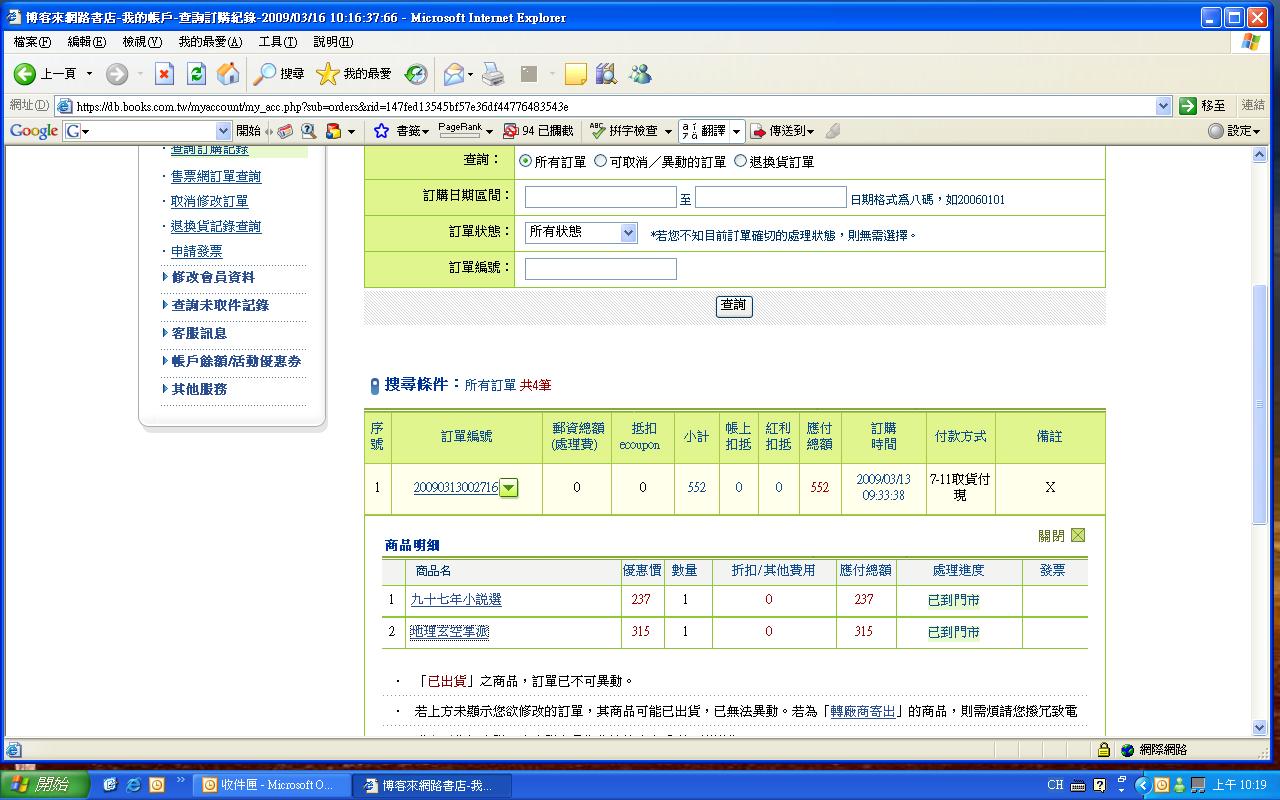Open Google toolbar 書籤 bookmarks star
The image size is (1280, 800).
(x=400, y=131)
